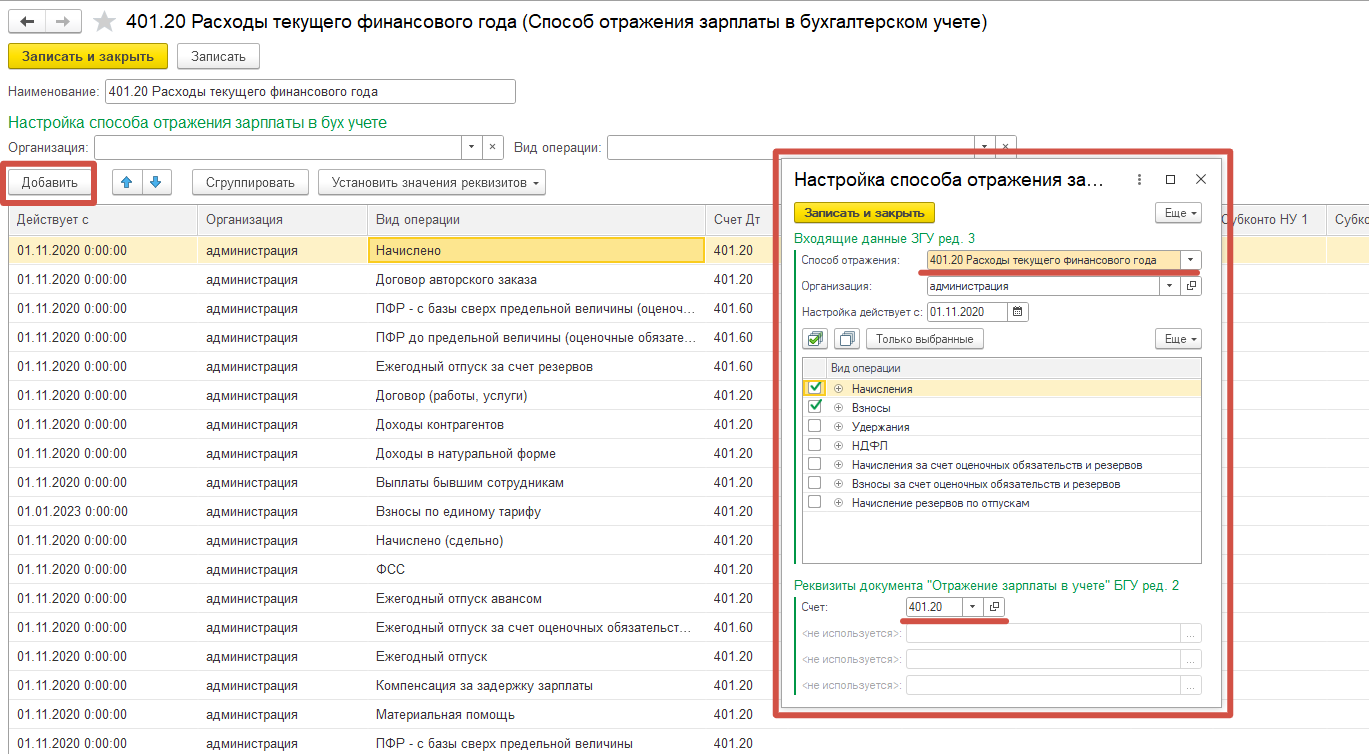The width and height of the screenshot is (1369, 754).
Task: Move the row up with the blue arrow
Action: (x=127, y=182)
